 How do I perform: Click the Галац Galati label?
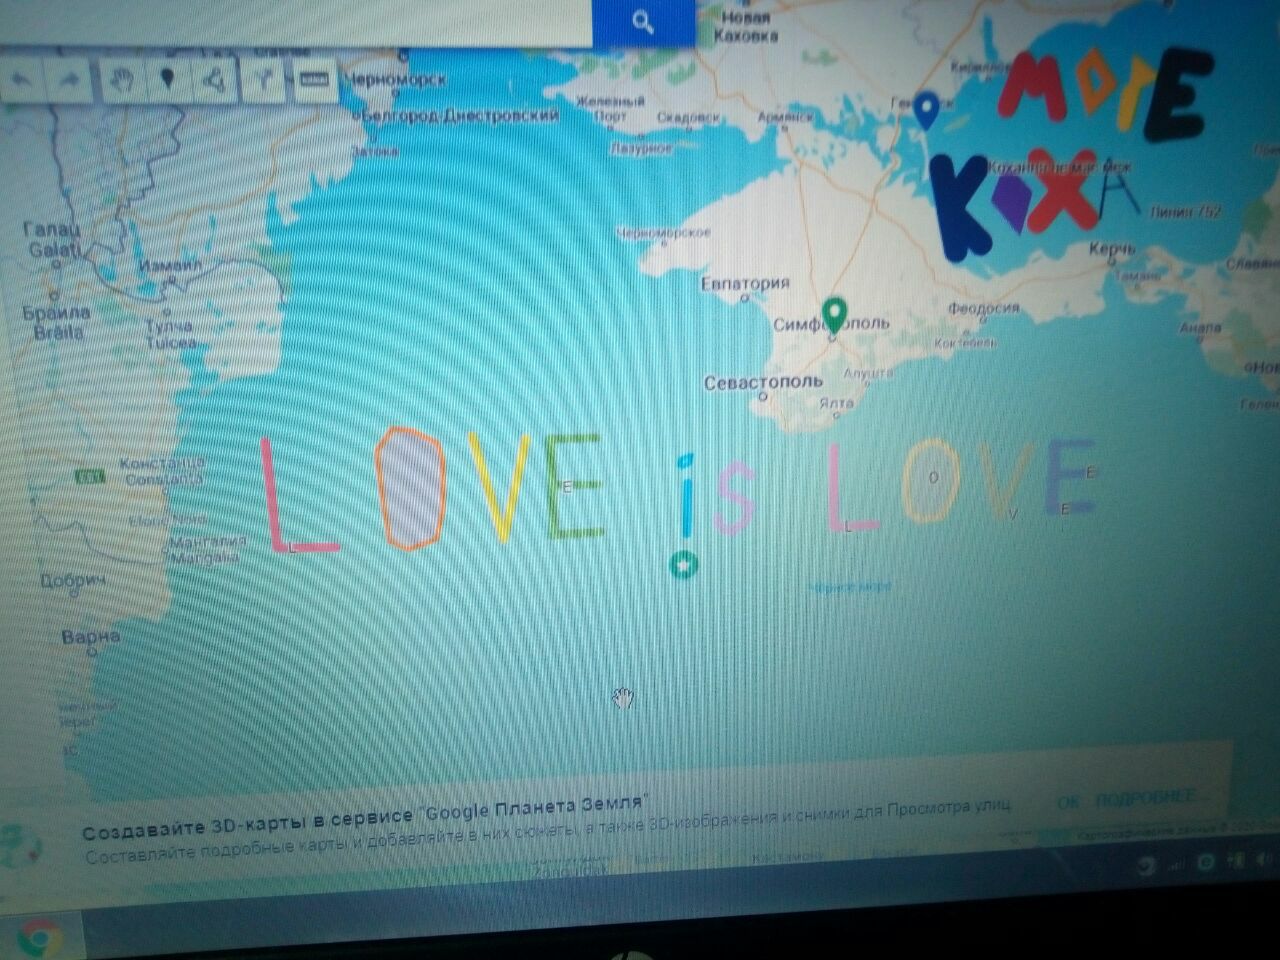point(52,240)
